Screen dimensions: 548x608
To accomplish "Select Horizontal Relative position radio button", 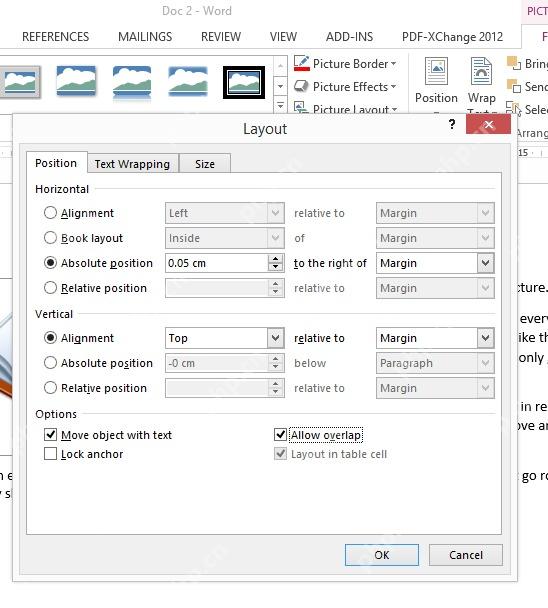I will [50, 288].
